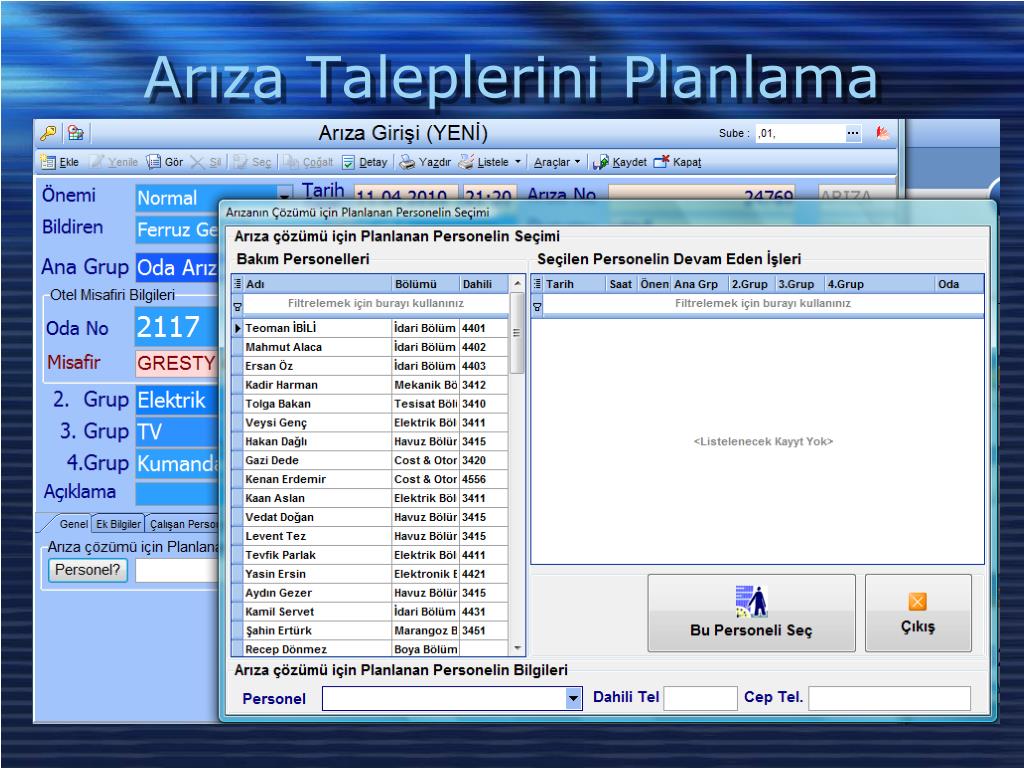Screen dimensions: 1024x768
Task: Click the Detay toolbar button
Action: (365, 162)
